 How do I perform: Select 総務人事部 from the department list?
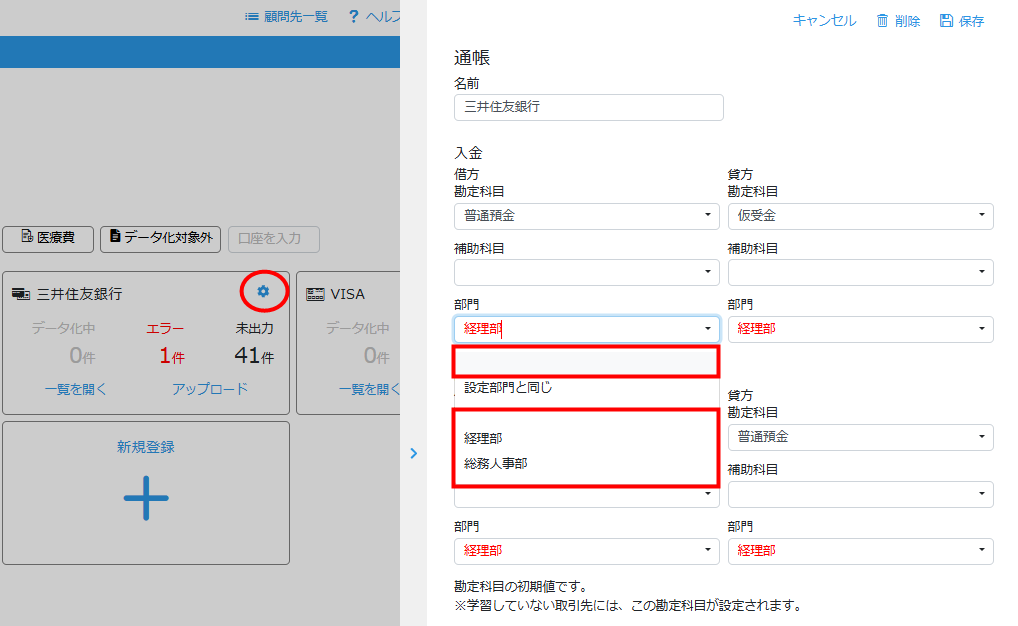pyautogui.click(x=496, y=464)
